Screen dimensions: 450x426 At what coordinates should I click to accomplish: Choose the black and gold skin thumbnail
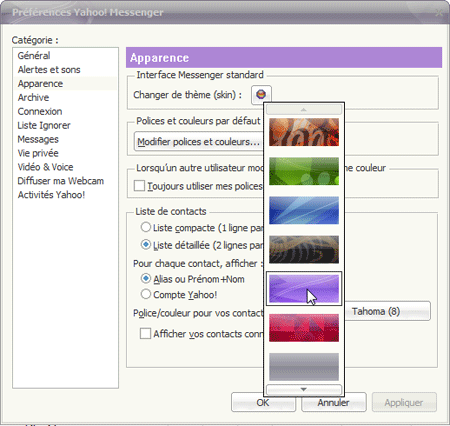click(x=304, y=249)
